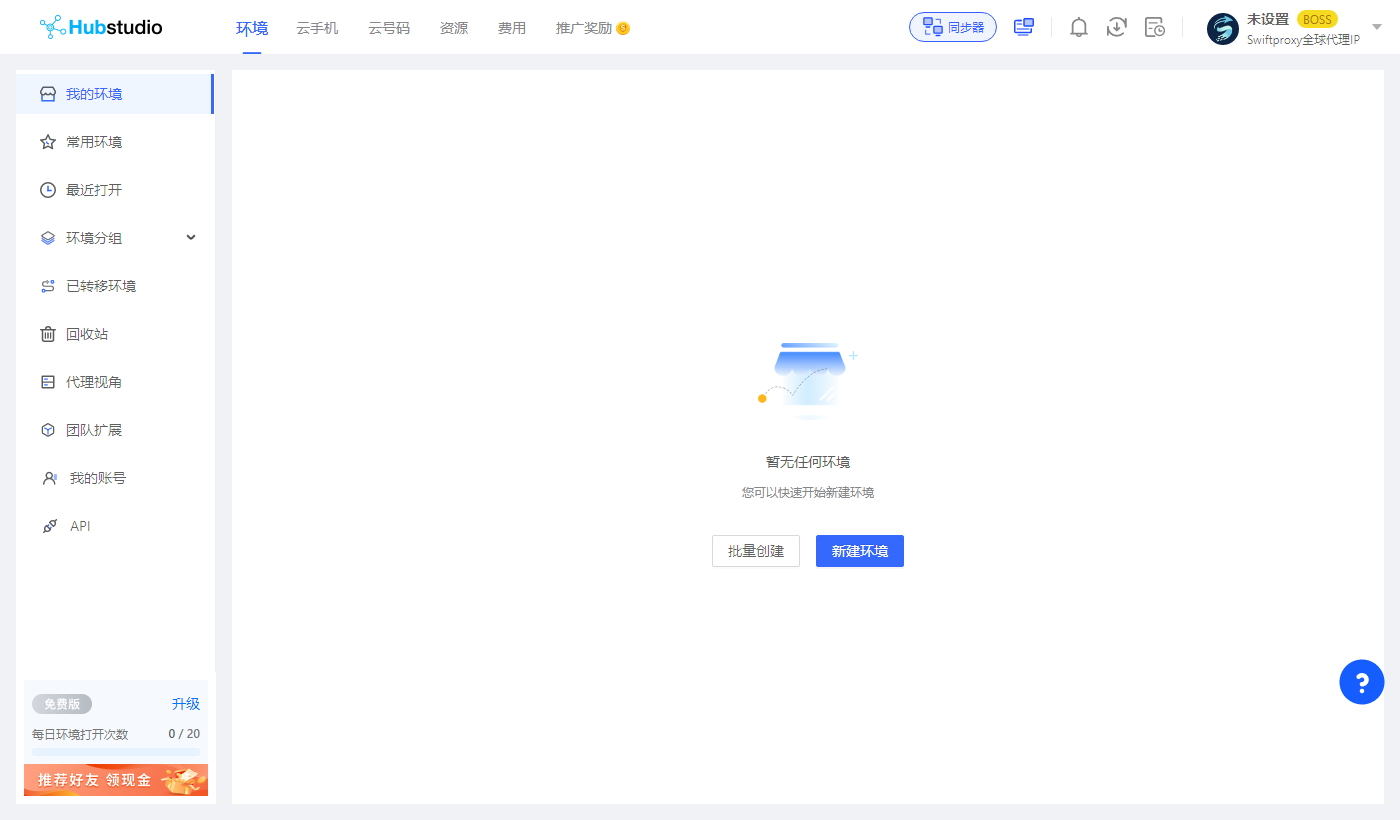1400x820 pixels.
Task: Click the Hubstudio logo
Action: tap(100, 27)
